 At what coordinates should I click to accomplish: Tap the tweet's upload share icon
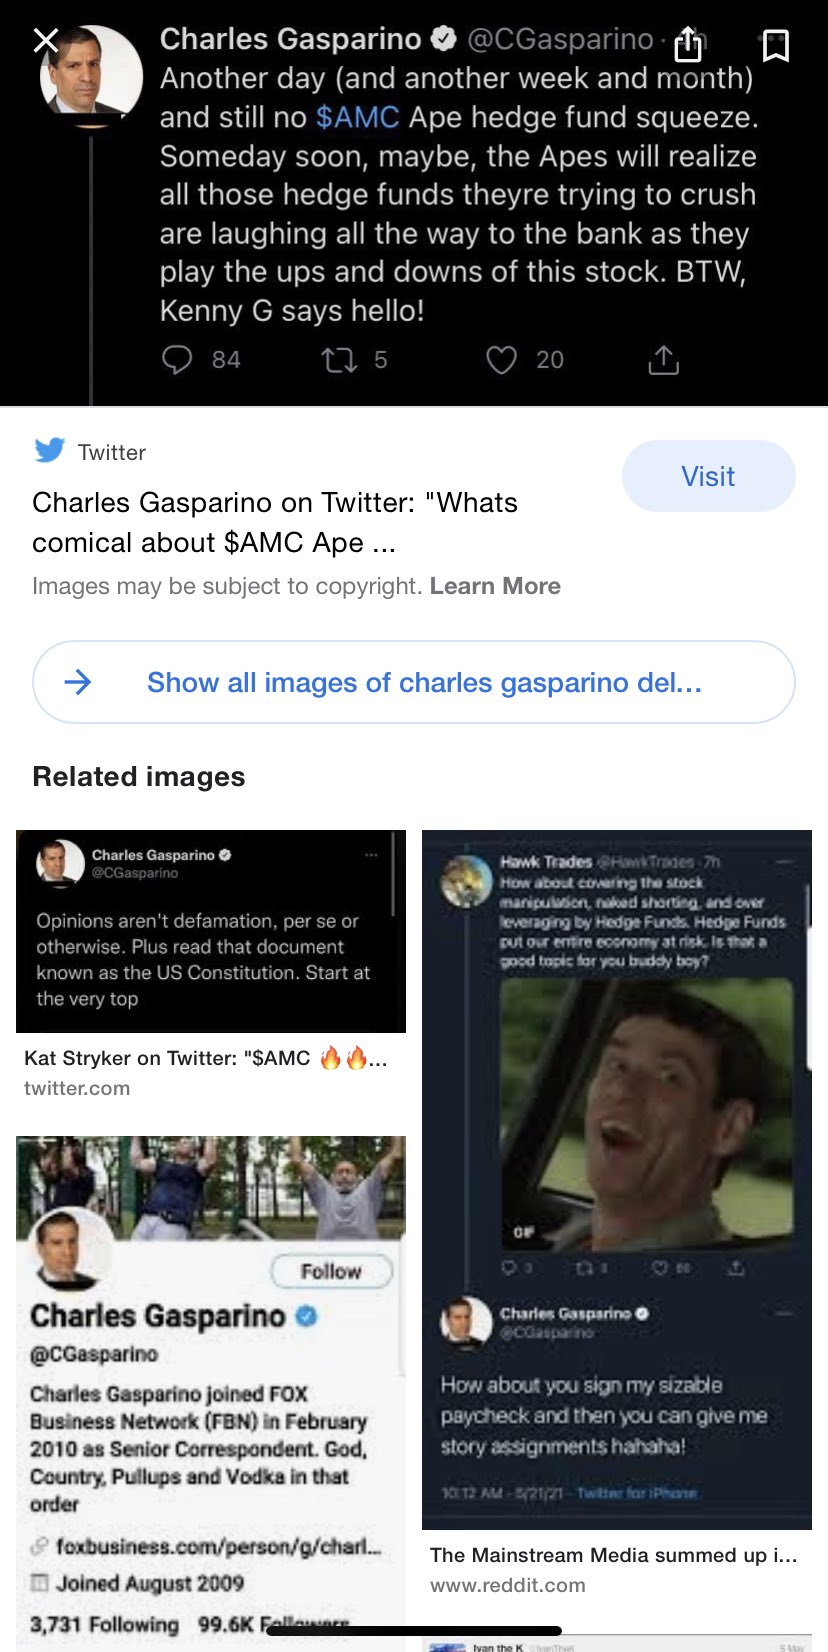coord(663,359)
